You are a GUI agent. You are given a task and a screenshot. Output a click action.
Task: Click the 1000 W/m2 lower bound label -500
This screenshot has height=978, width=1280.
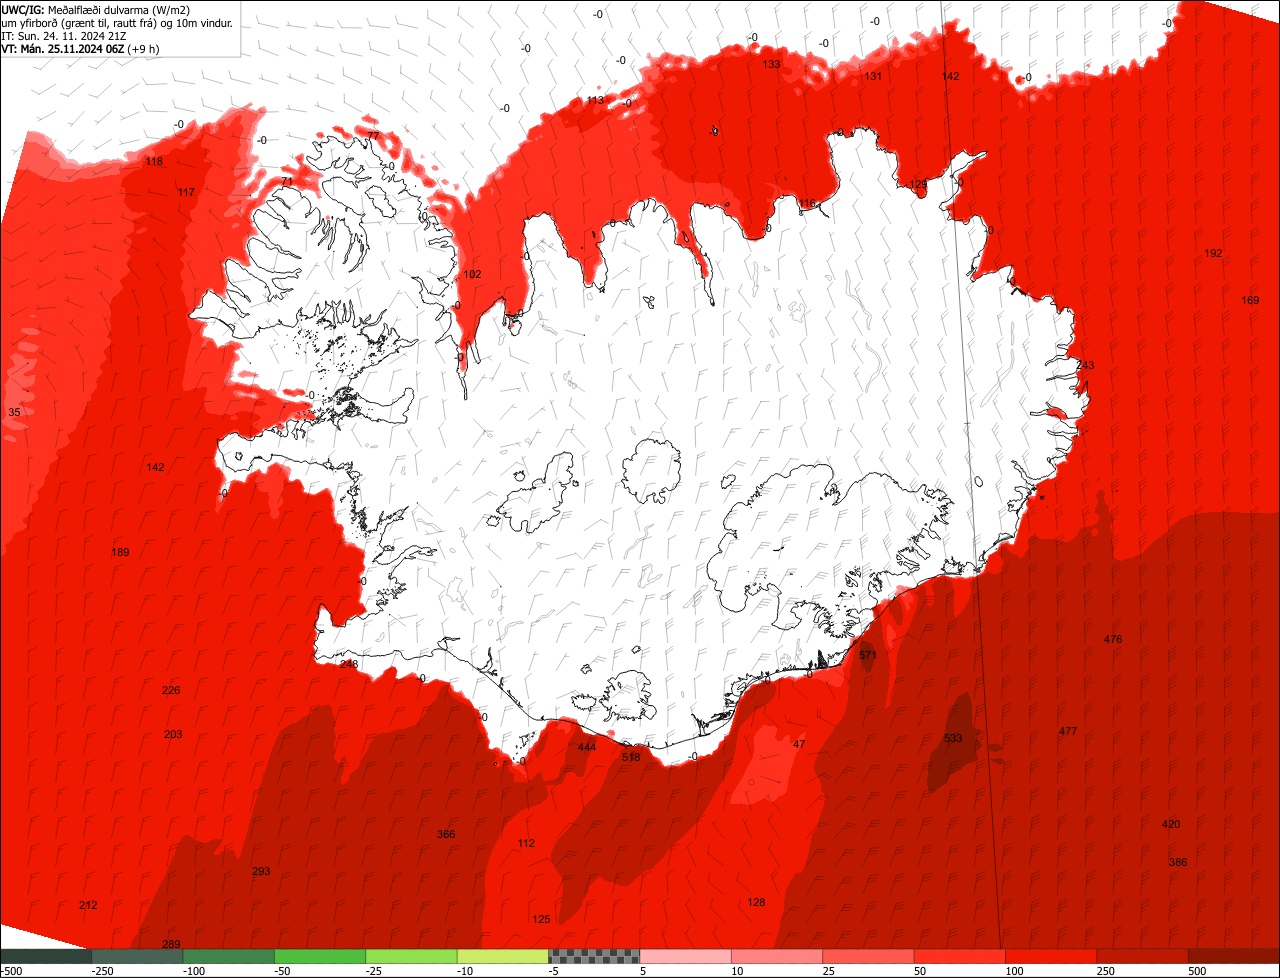coord(12,971)
